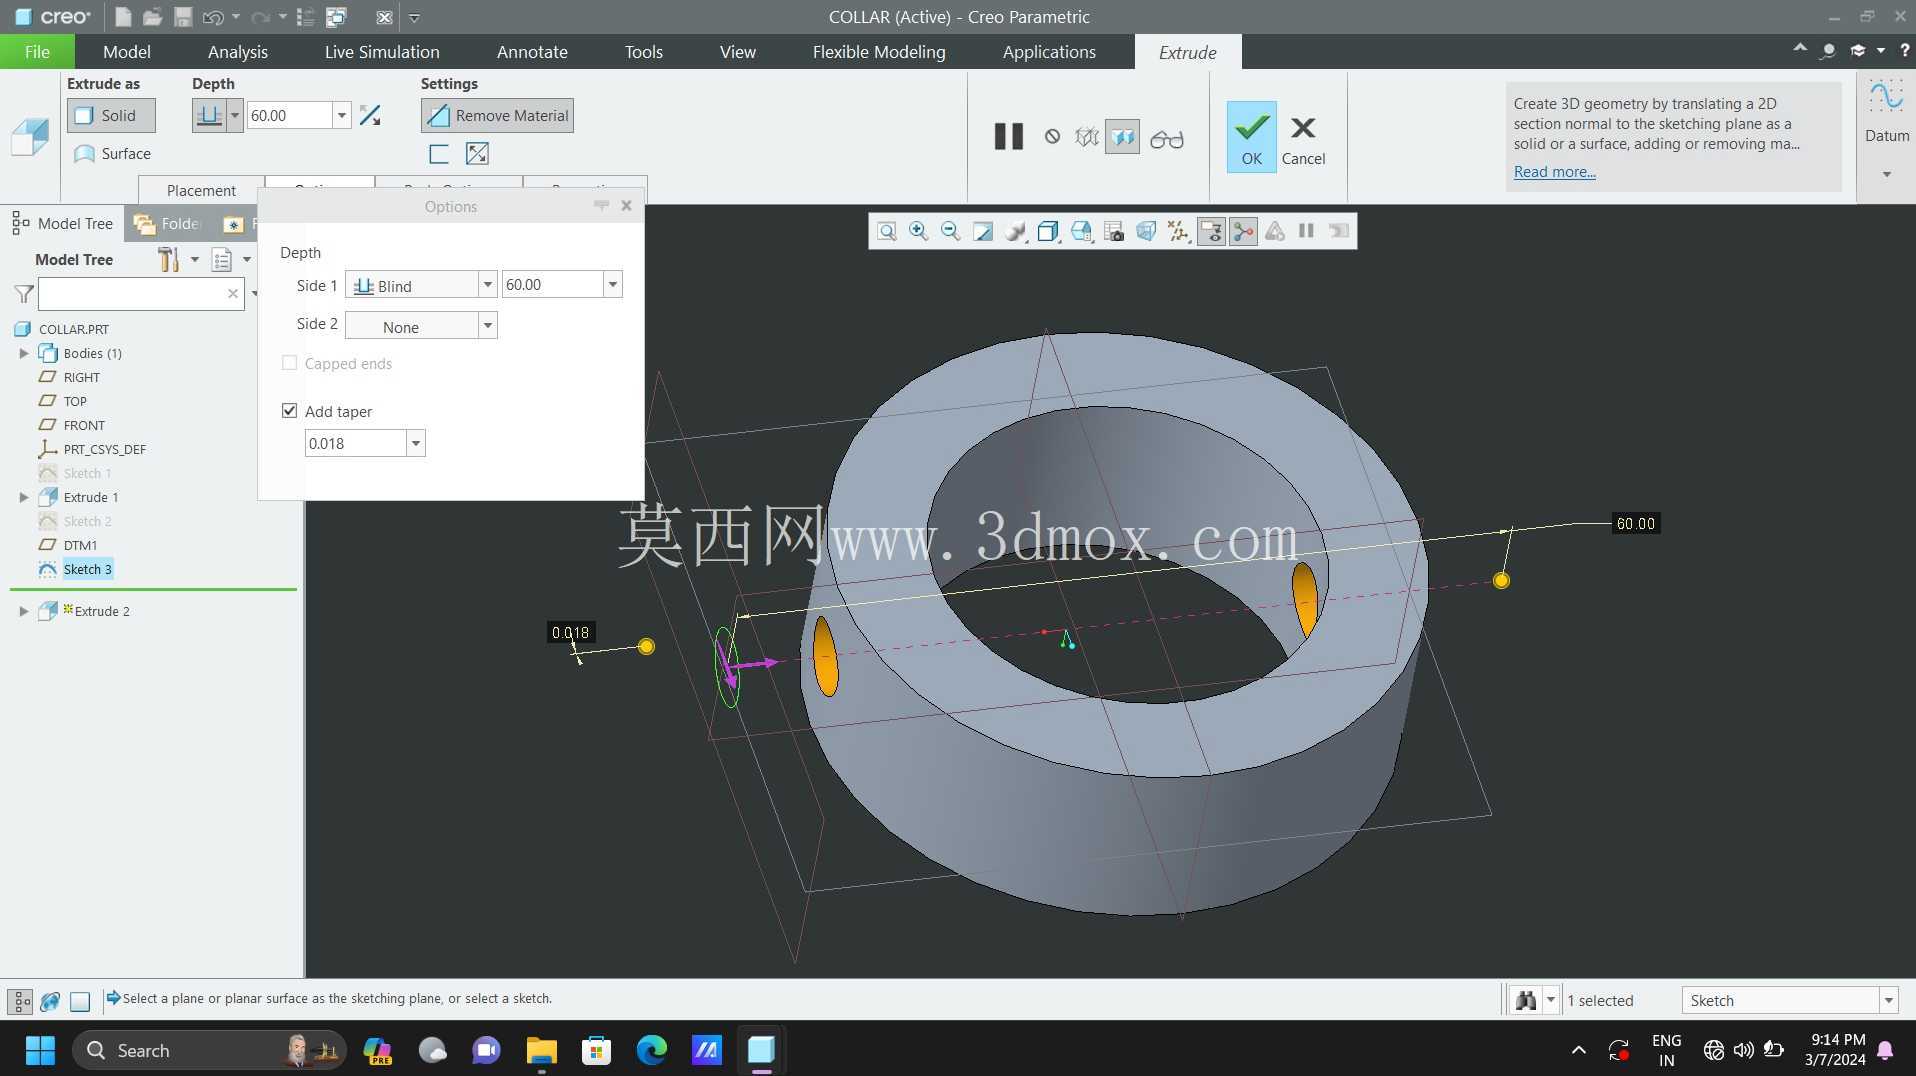
Task: Click OK to accept the extrude
Action: tap(1251, 137)
